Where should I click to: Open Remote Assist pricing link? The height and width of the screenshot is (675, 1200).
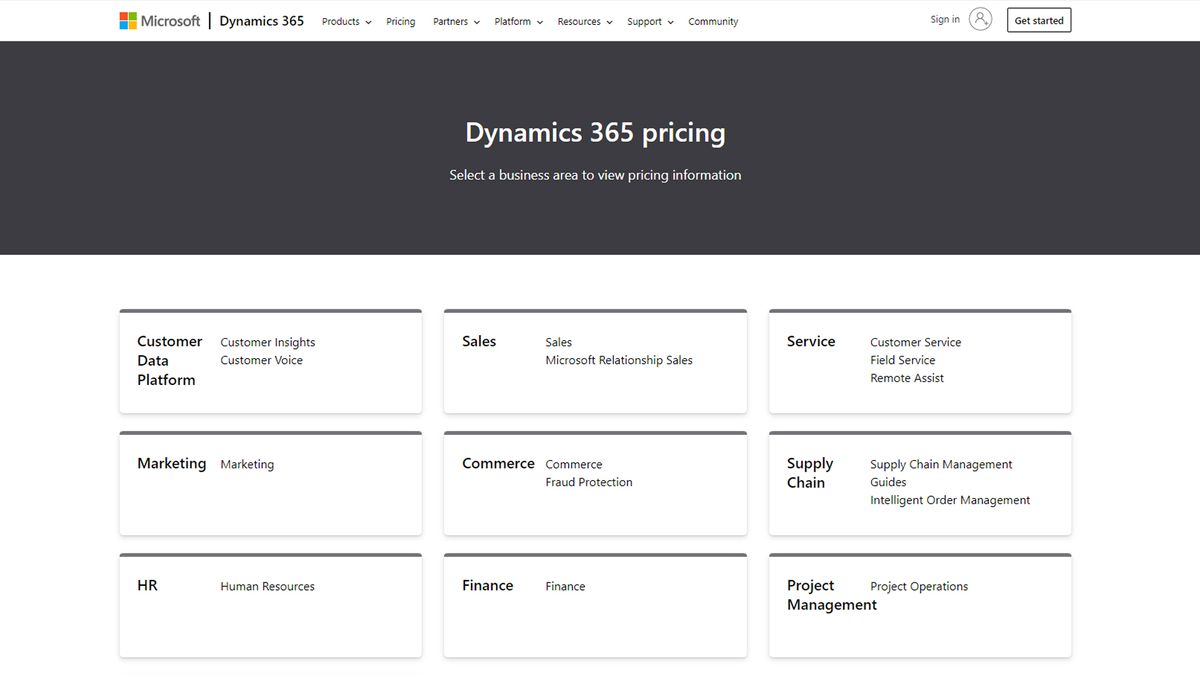coord(907,378)
